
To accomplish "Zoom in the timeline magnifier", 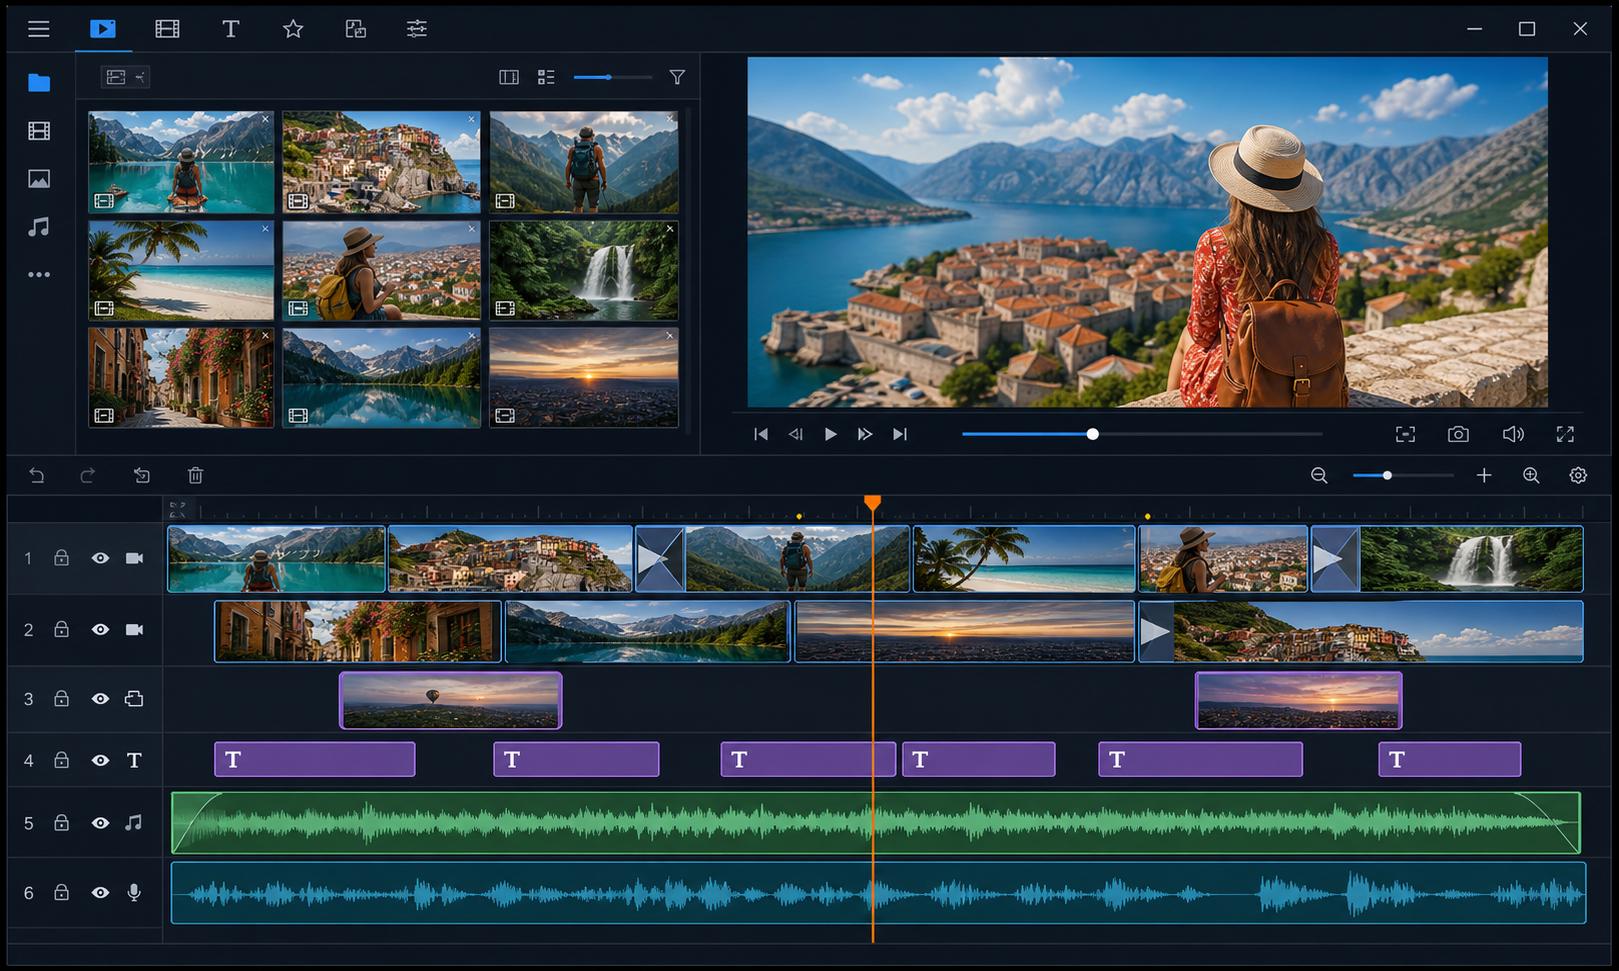I will tap(1531, 475).
